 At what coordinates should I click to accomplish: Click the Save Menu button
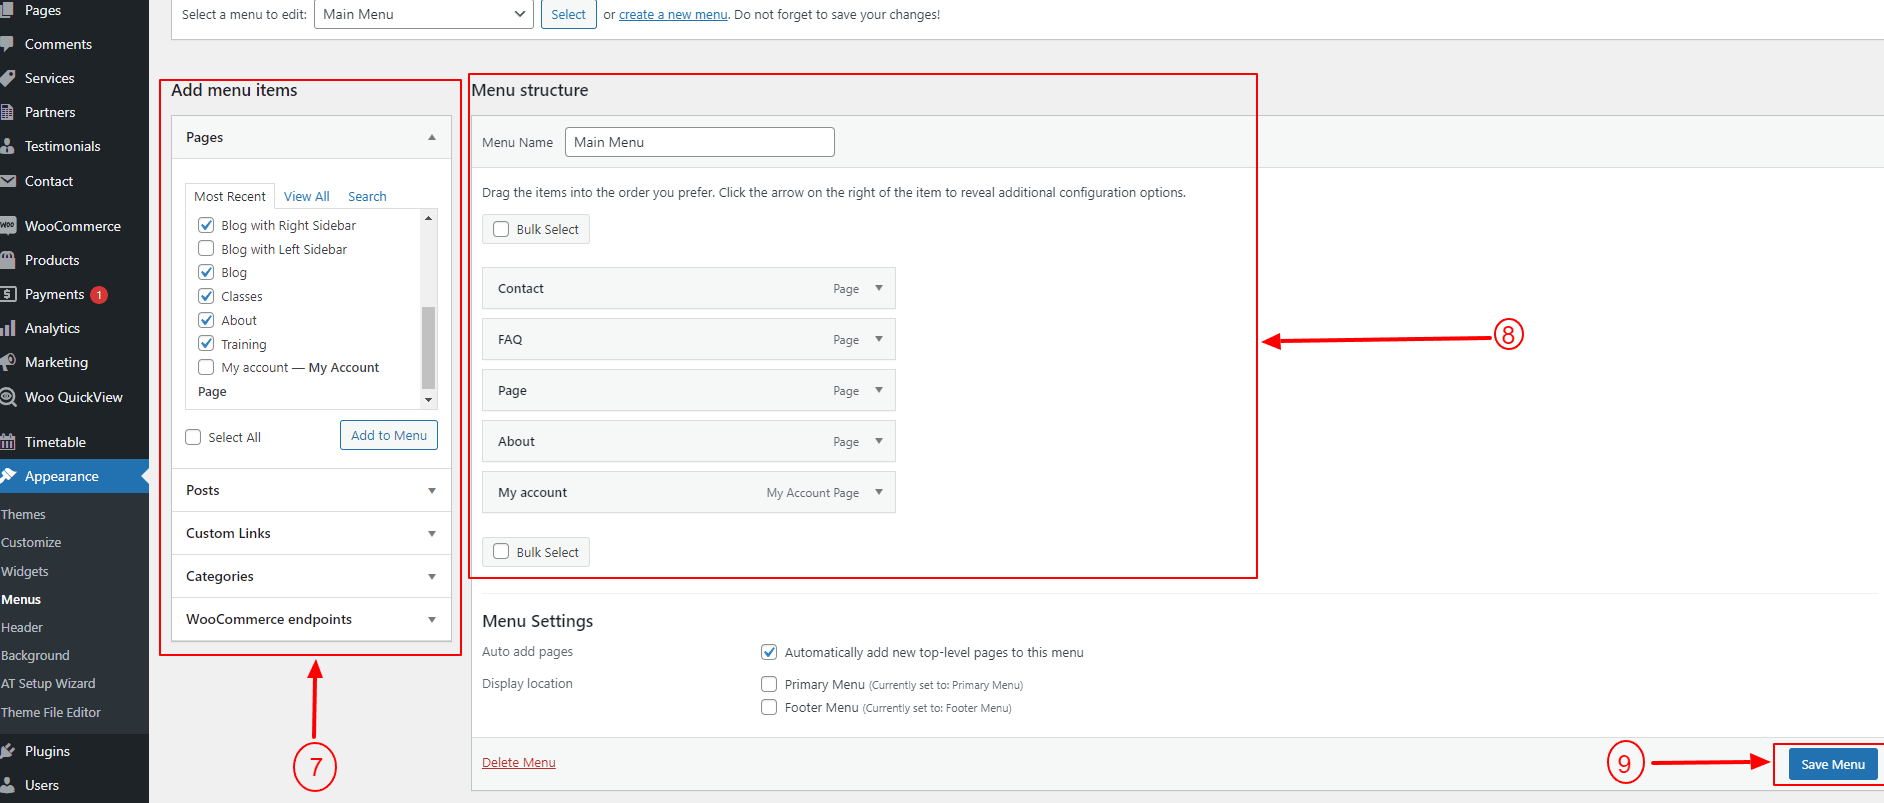pos(1832,764)
